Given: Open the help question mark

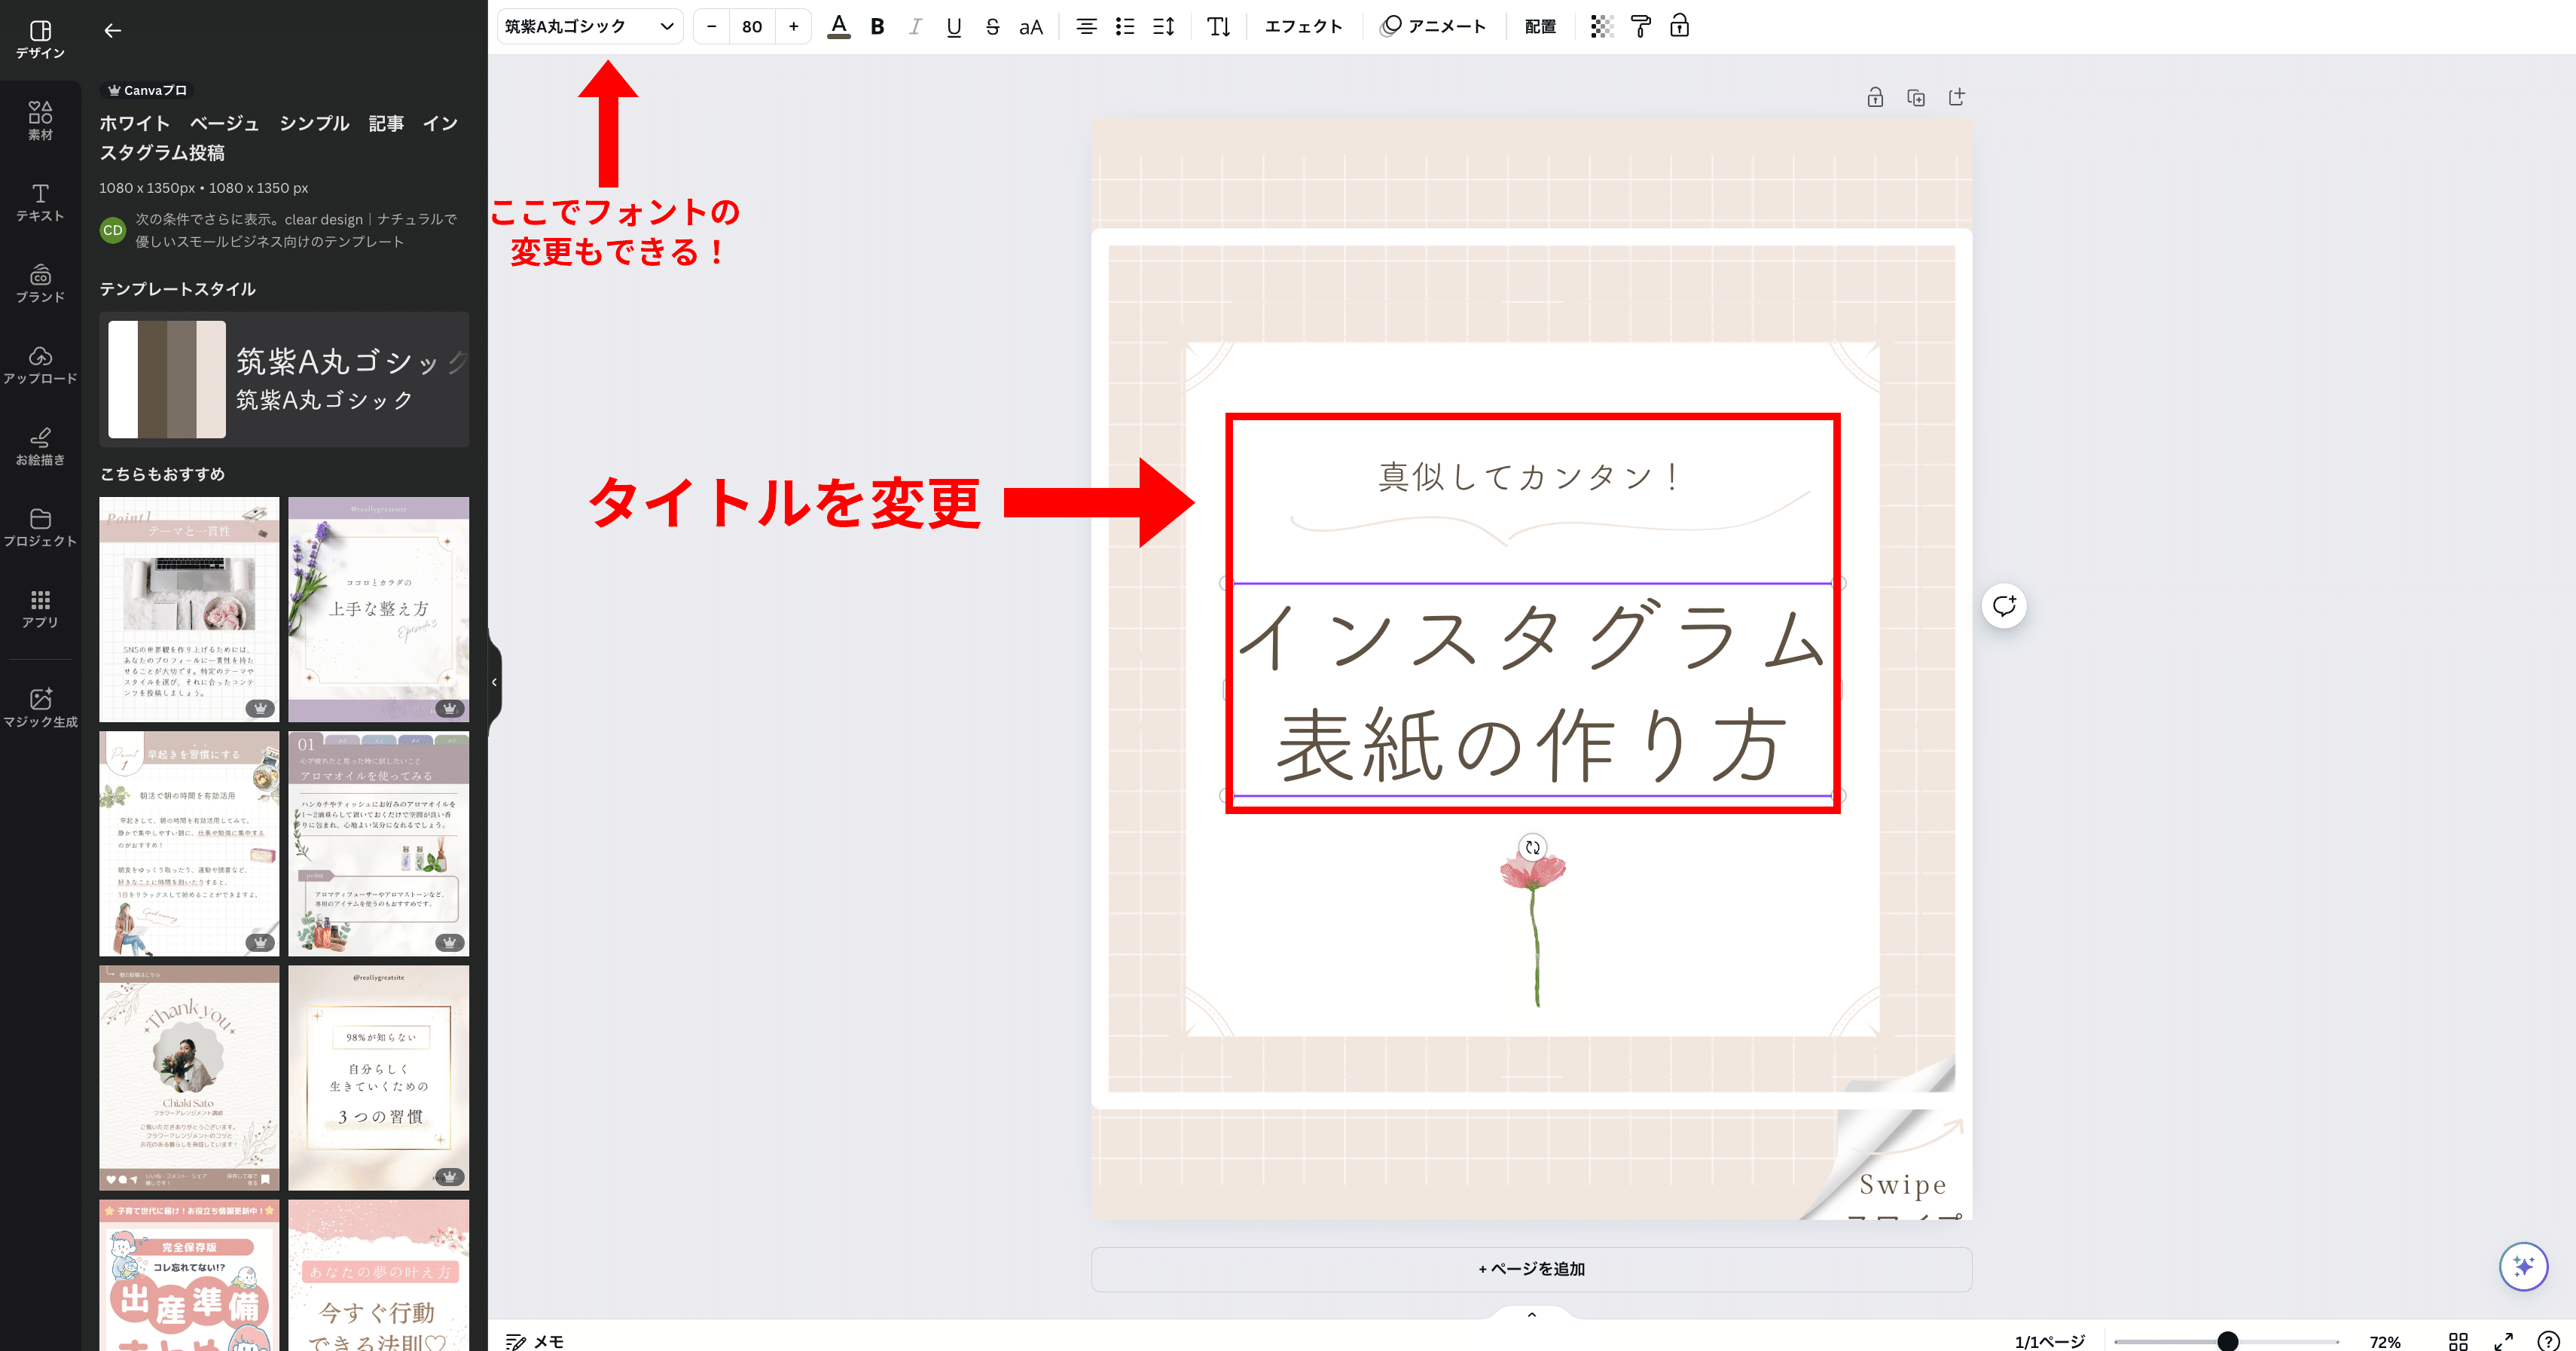Looking at the screenshot, I should 2549,1341.
